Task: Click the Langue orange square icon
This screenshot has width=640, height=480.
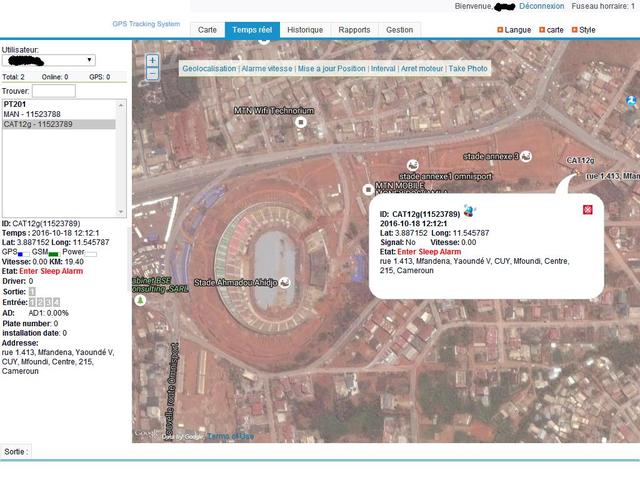Action: coord(500,30)
